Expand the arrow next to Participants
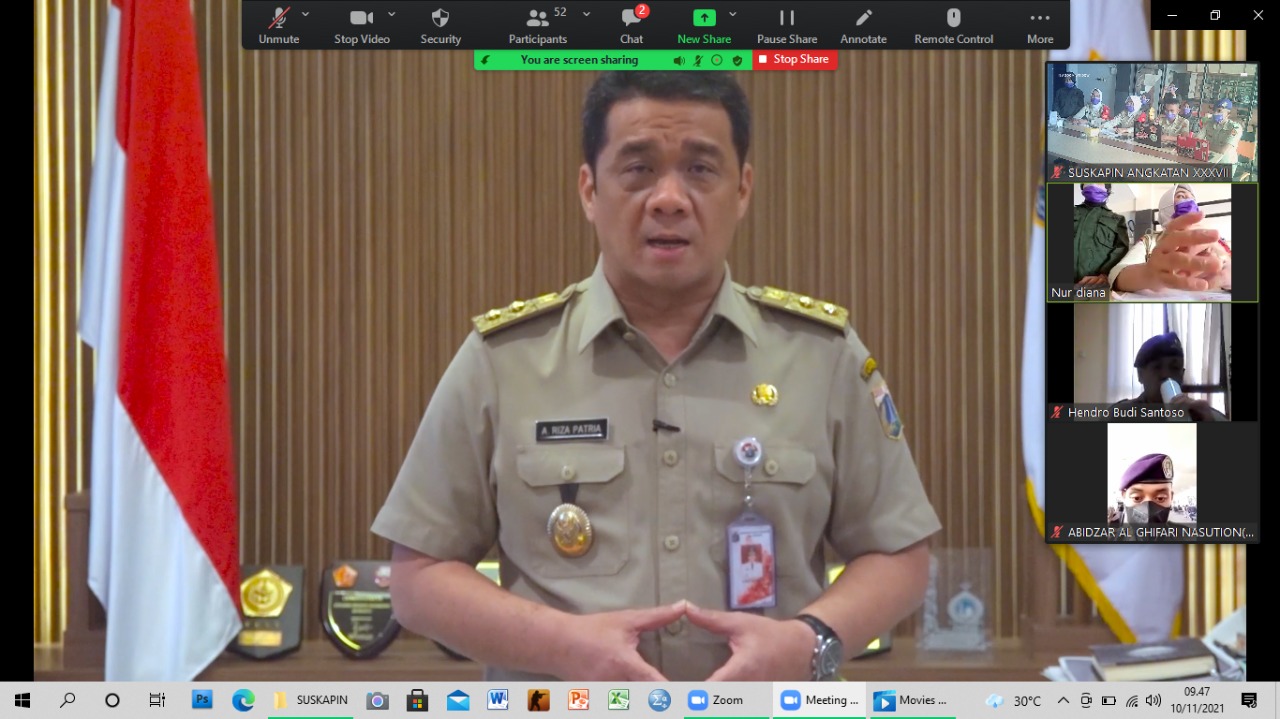The image size is (1280, 719). point(586,15)
